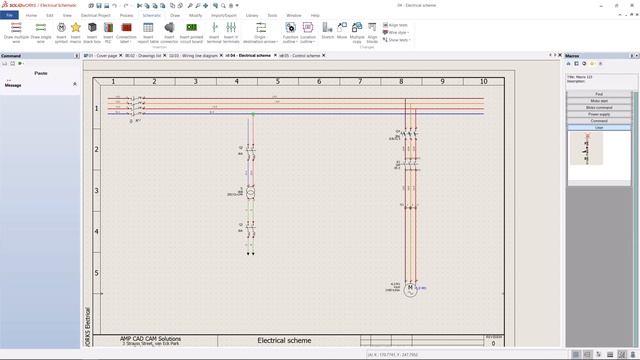Open the Wire style dropdown
The width and height of the screenshot is (640, 360).
396,33
